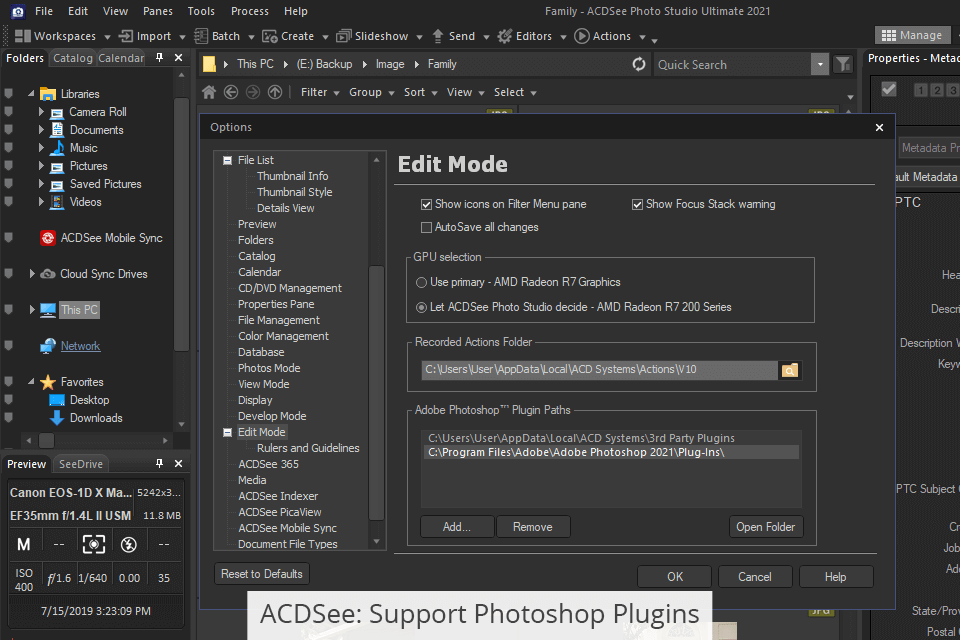Open the Slideshow toolbar item
Screen dimensions: 960x640
(x=372, y=36)
